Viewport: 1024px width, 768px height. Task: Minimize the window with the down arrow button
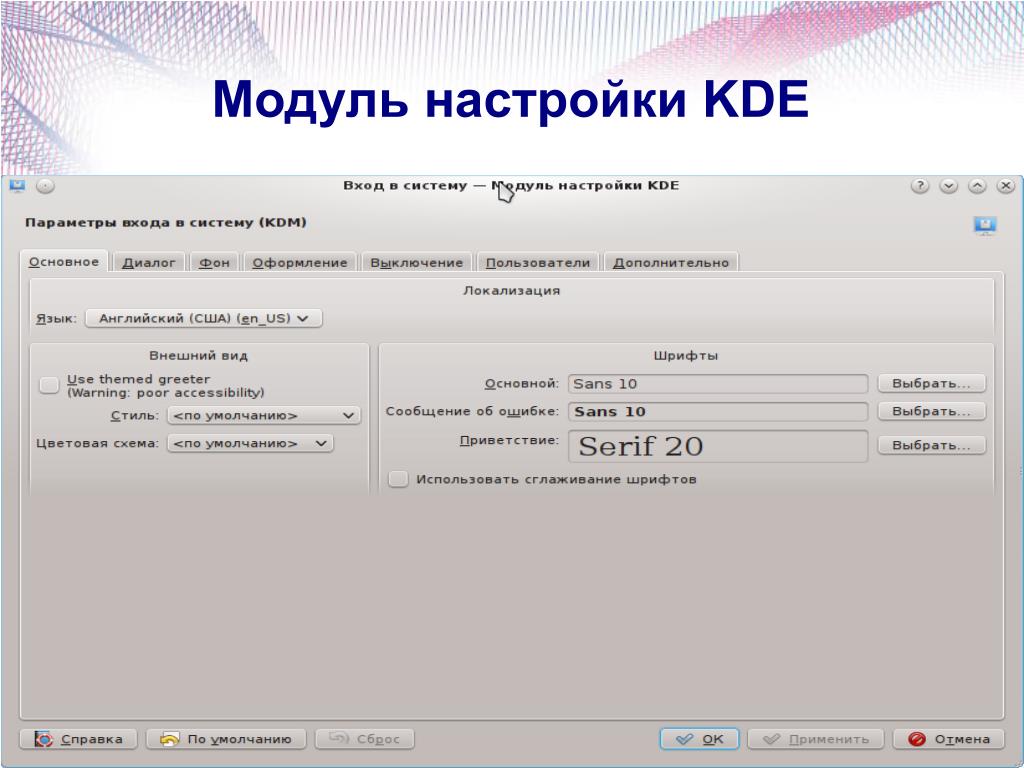coord(948,186)
